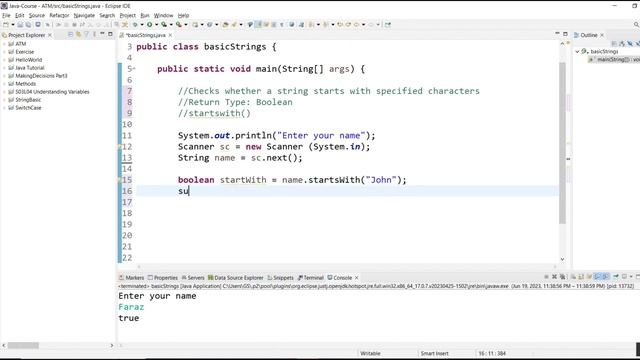Switch to the Terminal tab

coord(311,278)
